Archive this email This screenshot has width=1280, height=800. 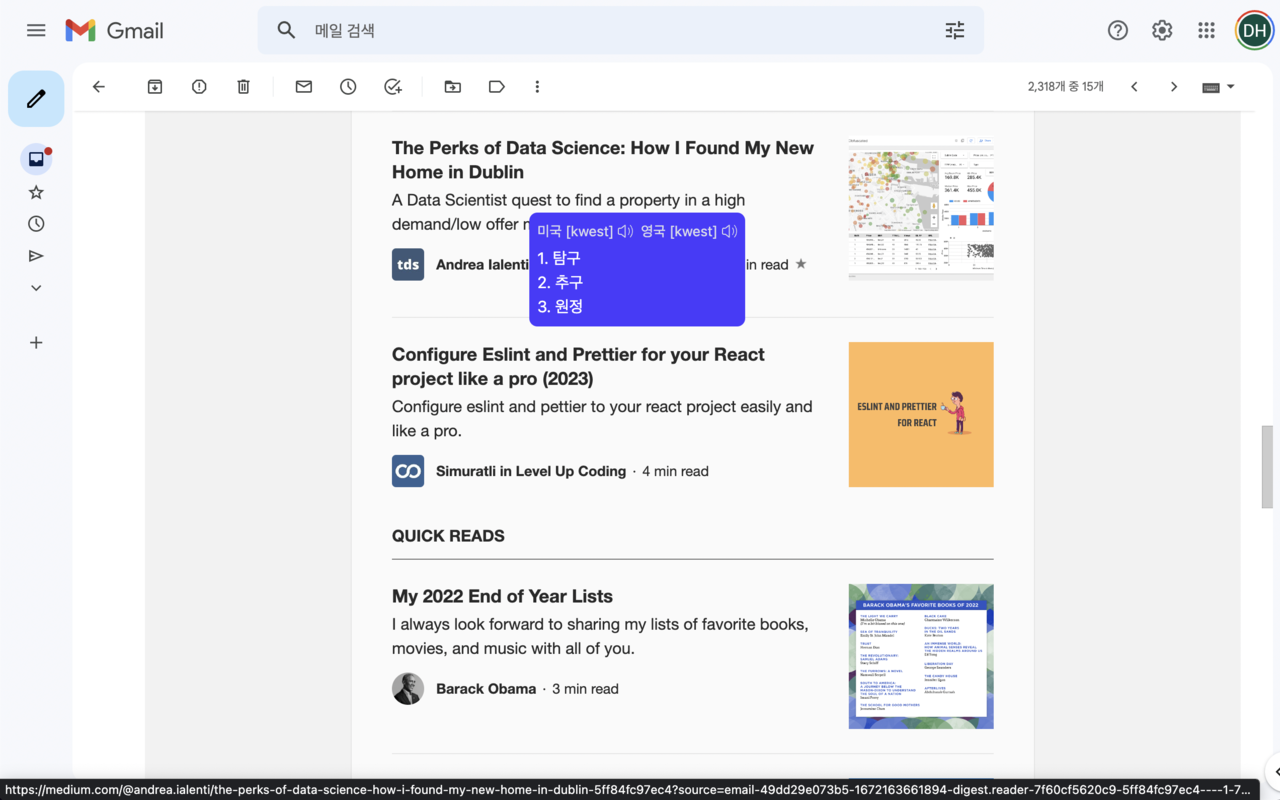(x=155, y=87)
